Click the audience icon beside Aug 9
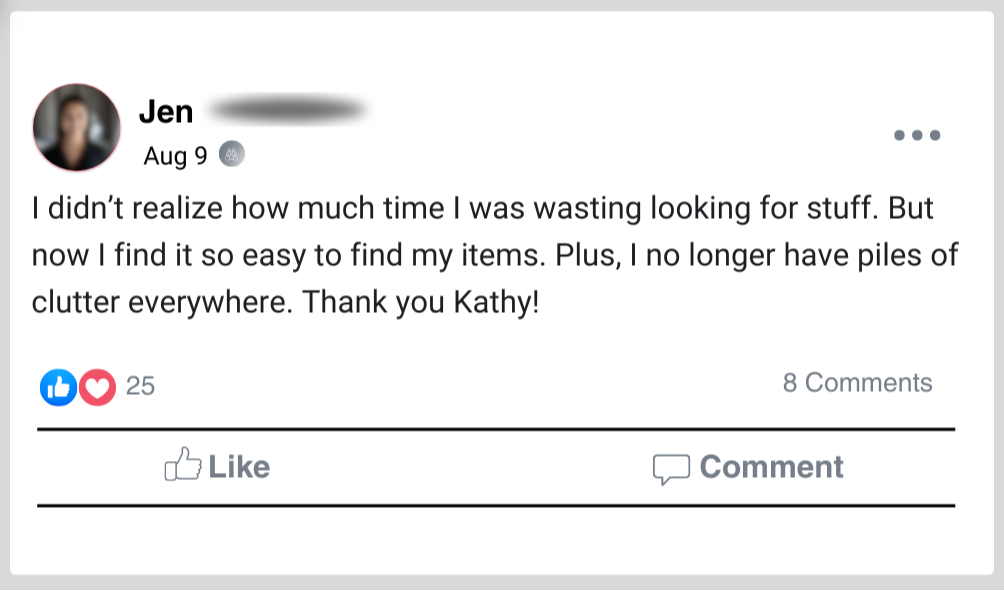The height and width of the screenshot is (591, 1004). [232, 155]
